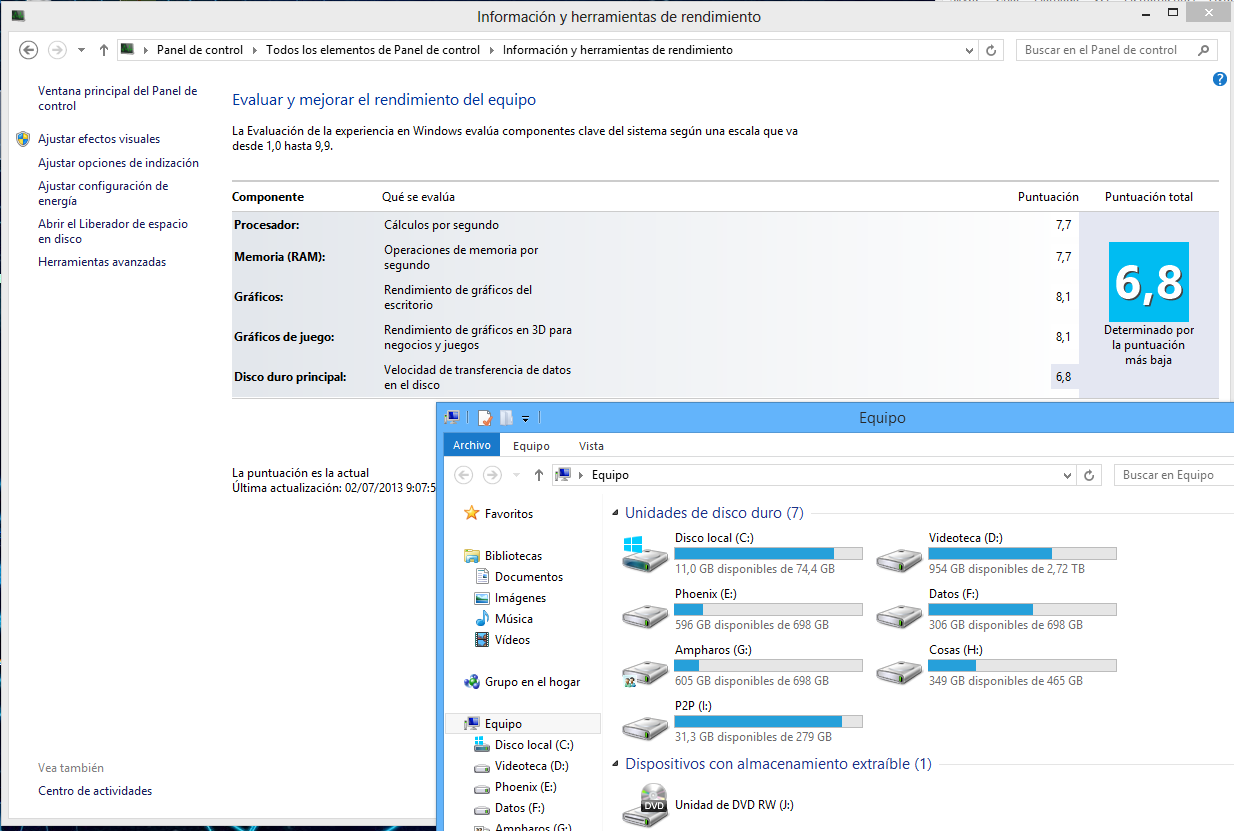Click the Control Panel window title bar icon
The width and height of the screenshot is (1234, 831).
point(18,16)
